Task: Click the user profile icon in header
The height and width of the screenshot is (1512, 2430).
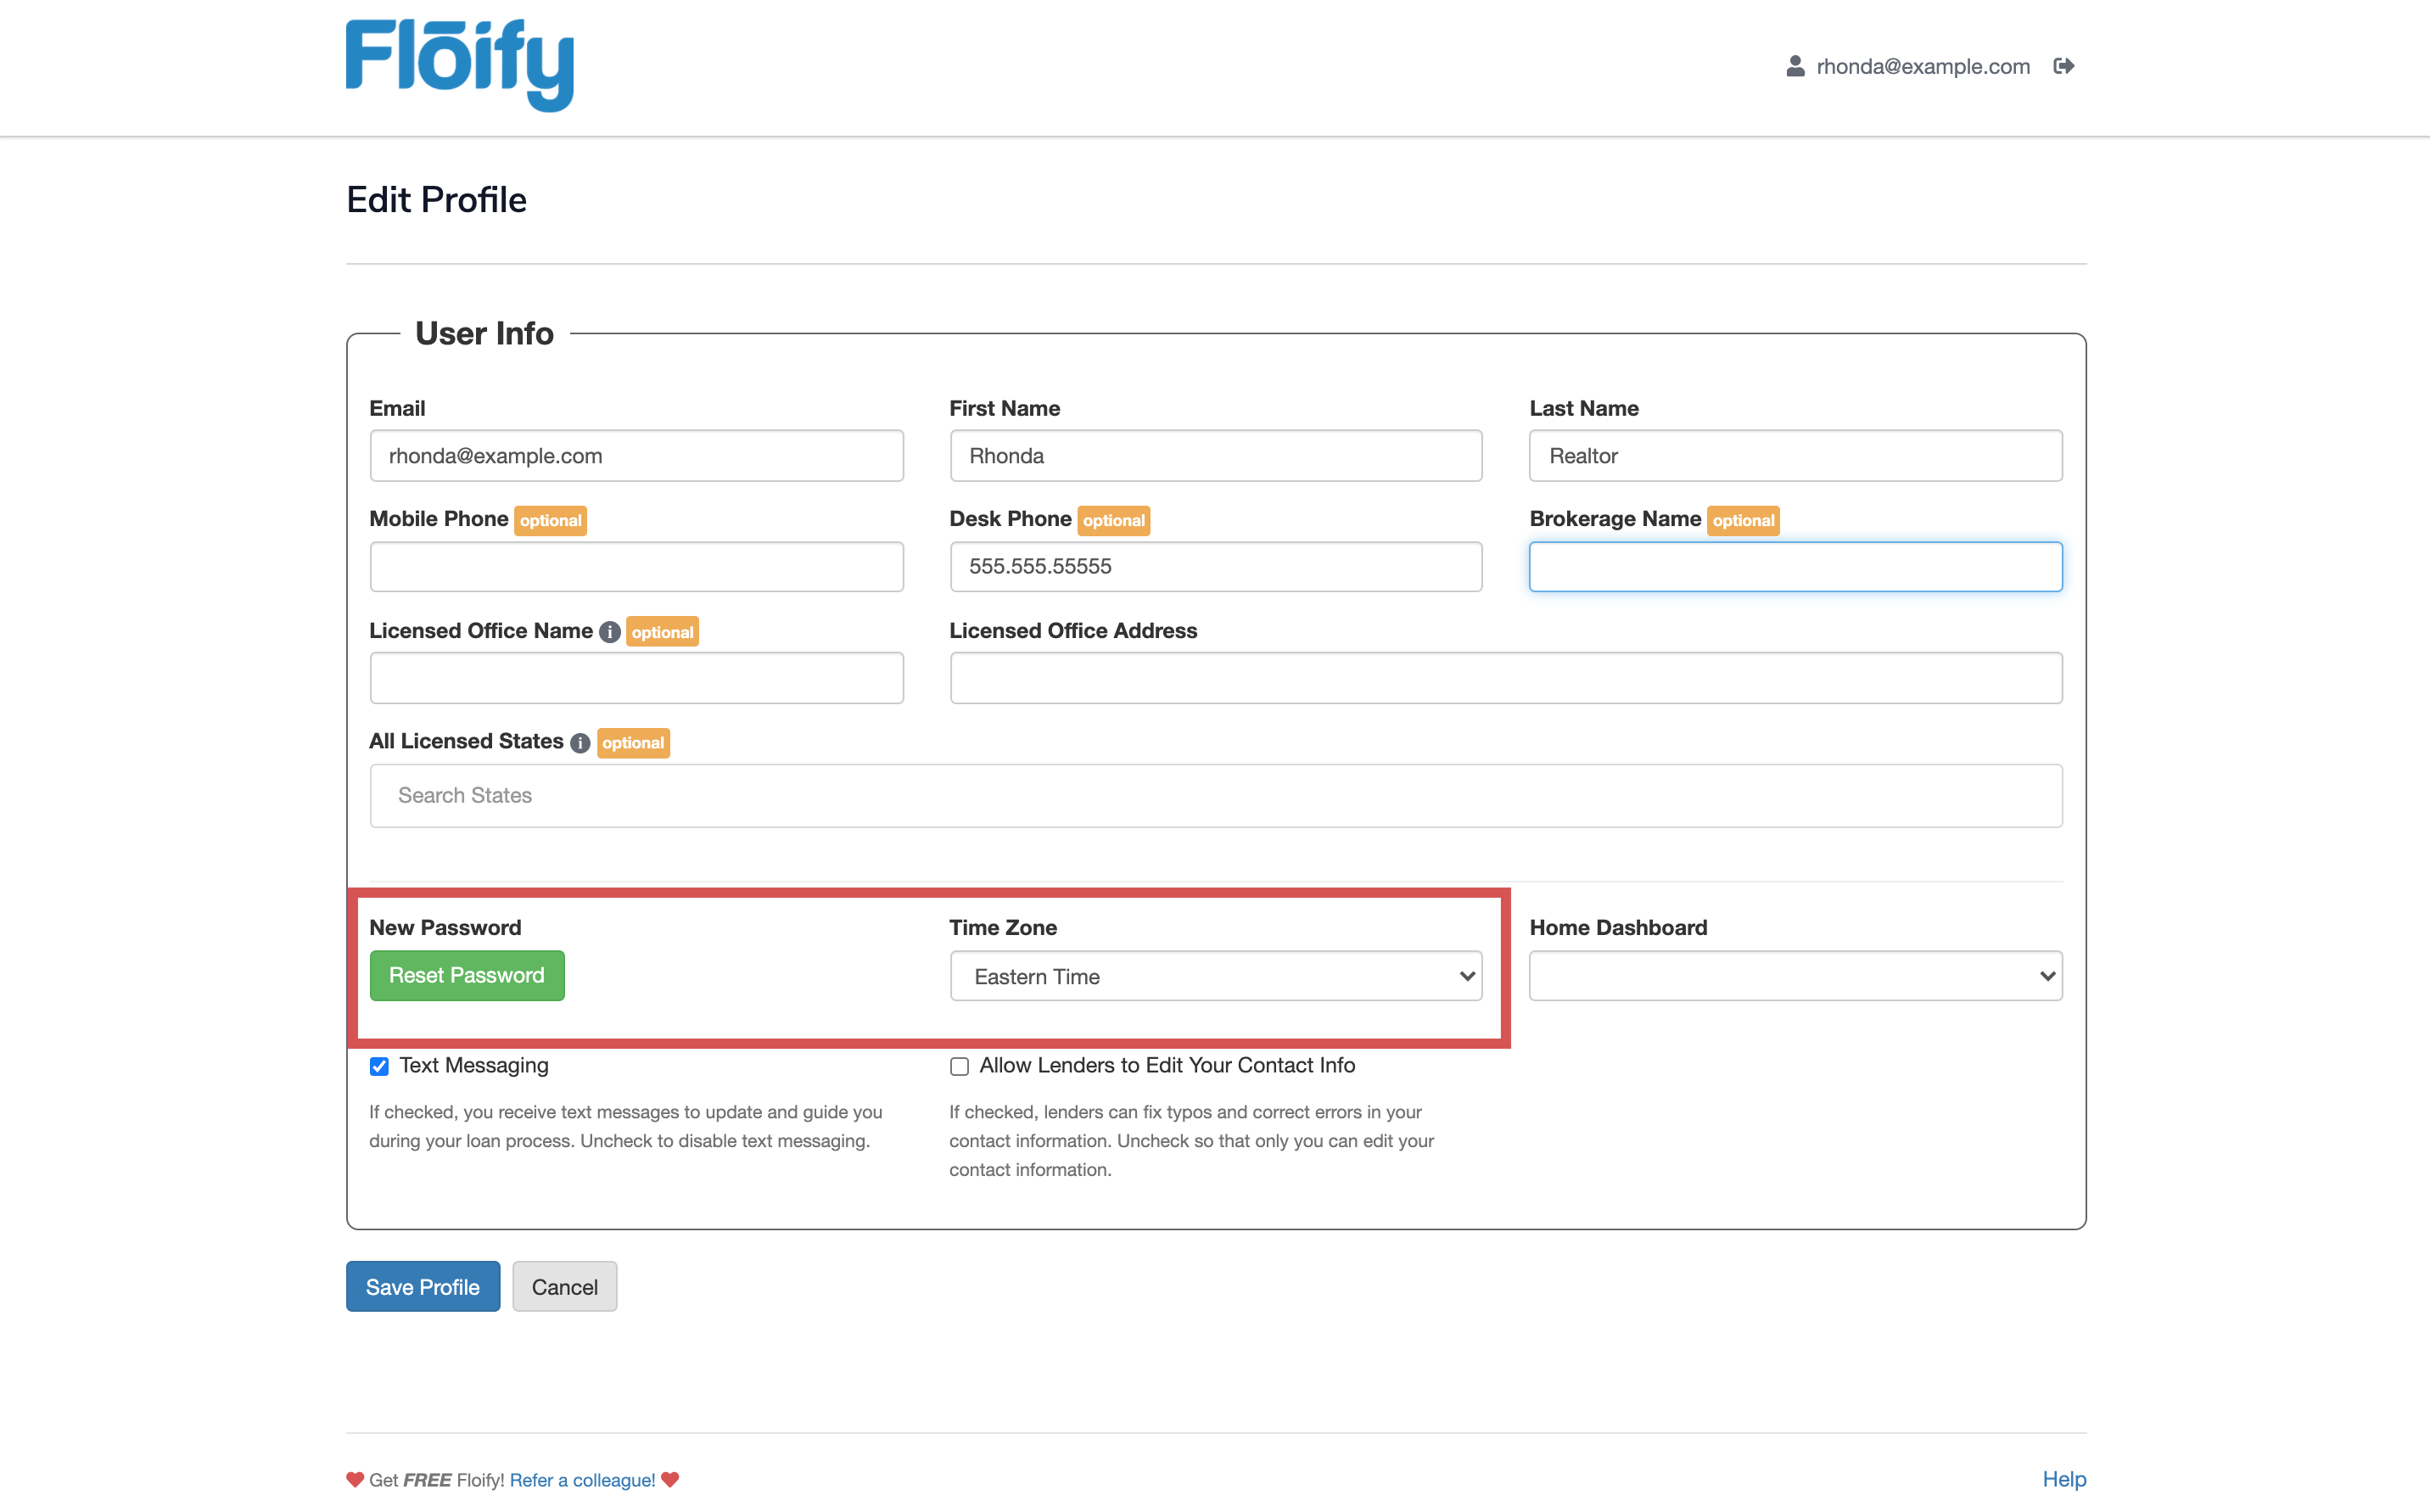Action: [x=1795, y=66]
